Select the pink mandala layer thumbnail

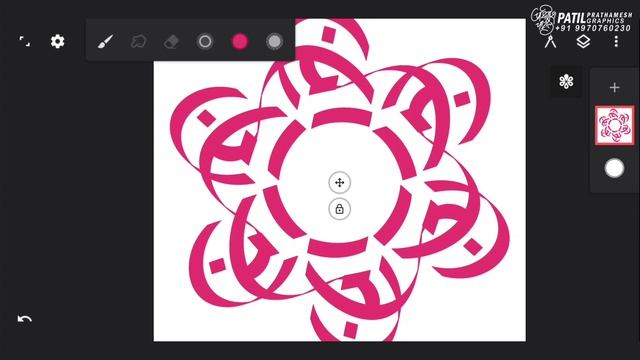[x=614, y=125]
